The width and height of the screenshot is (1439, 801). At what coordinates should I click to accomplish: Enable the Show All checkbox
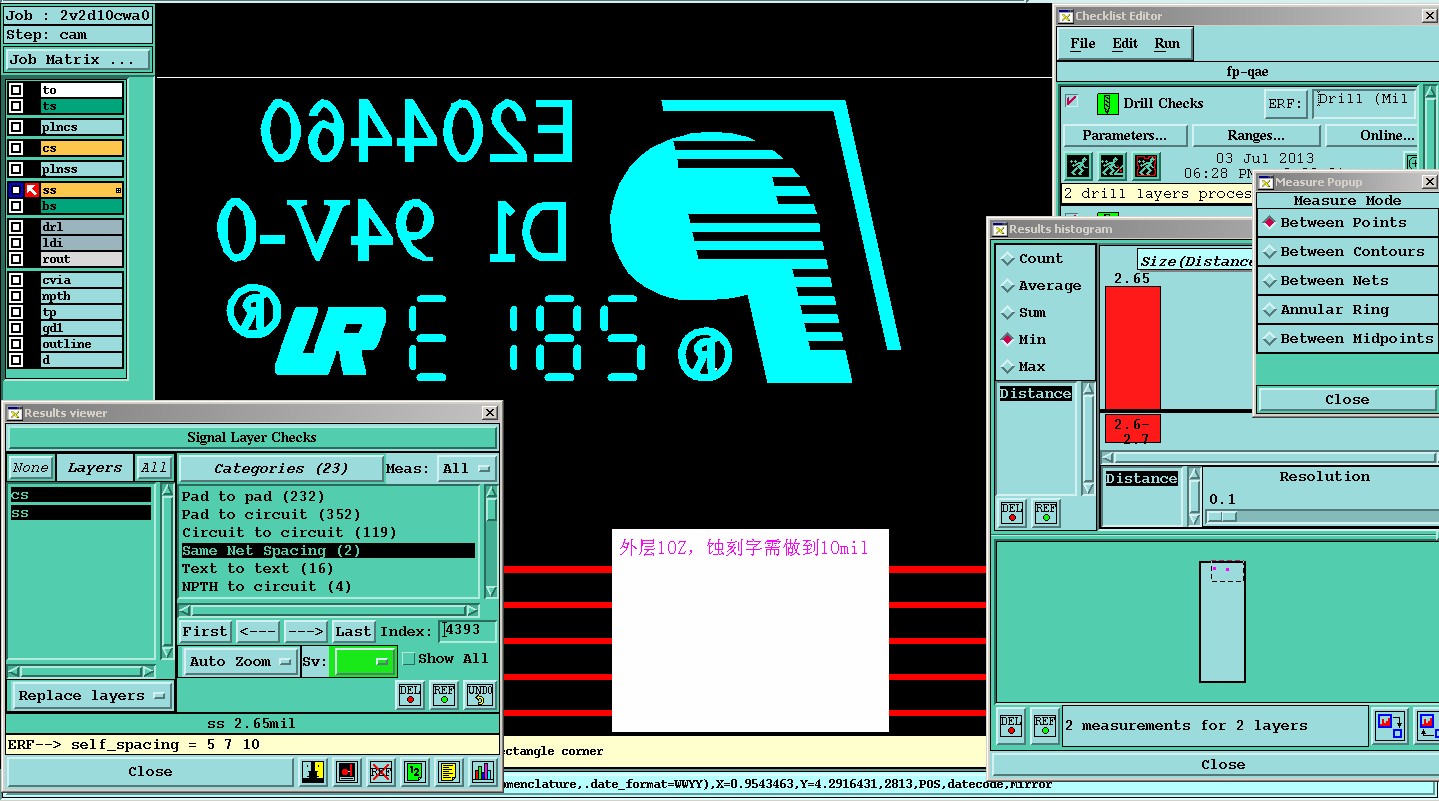tap(408, 659)
